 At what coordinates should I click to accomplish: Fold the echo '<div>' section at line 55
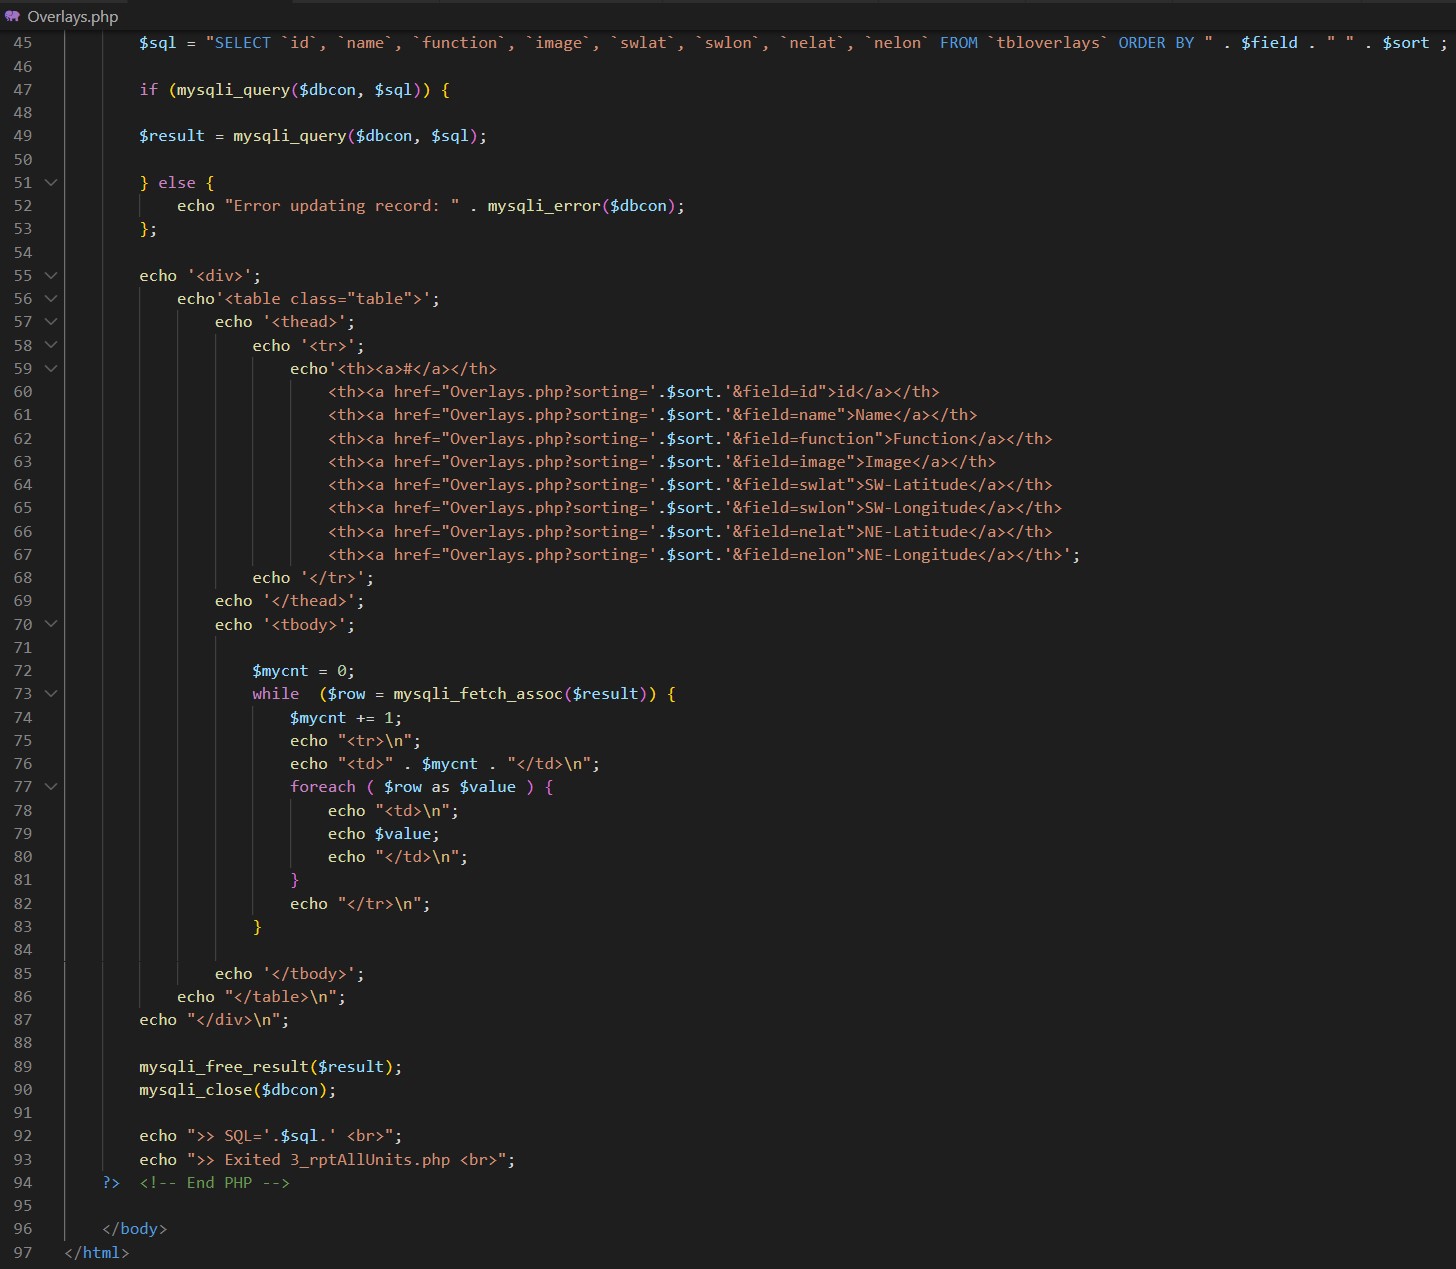point(51,275)
